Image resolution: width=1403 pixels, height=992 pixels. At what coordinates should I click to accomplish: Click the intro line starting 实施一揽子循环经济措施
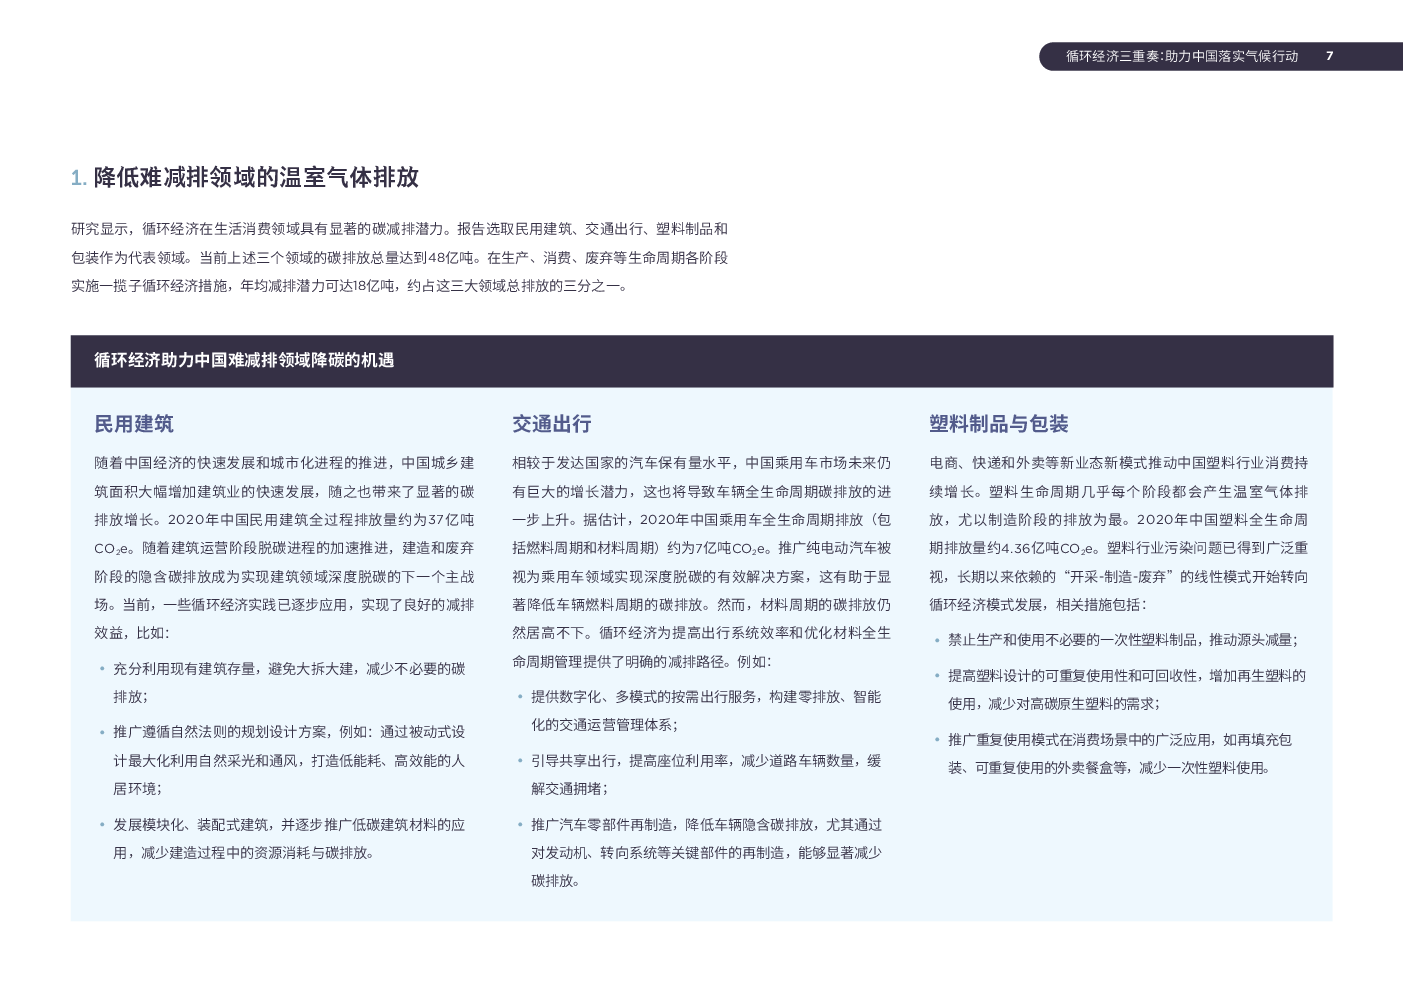click(x=351, y=285)
